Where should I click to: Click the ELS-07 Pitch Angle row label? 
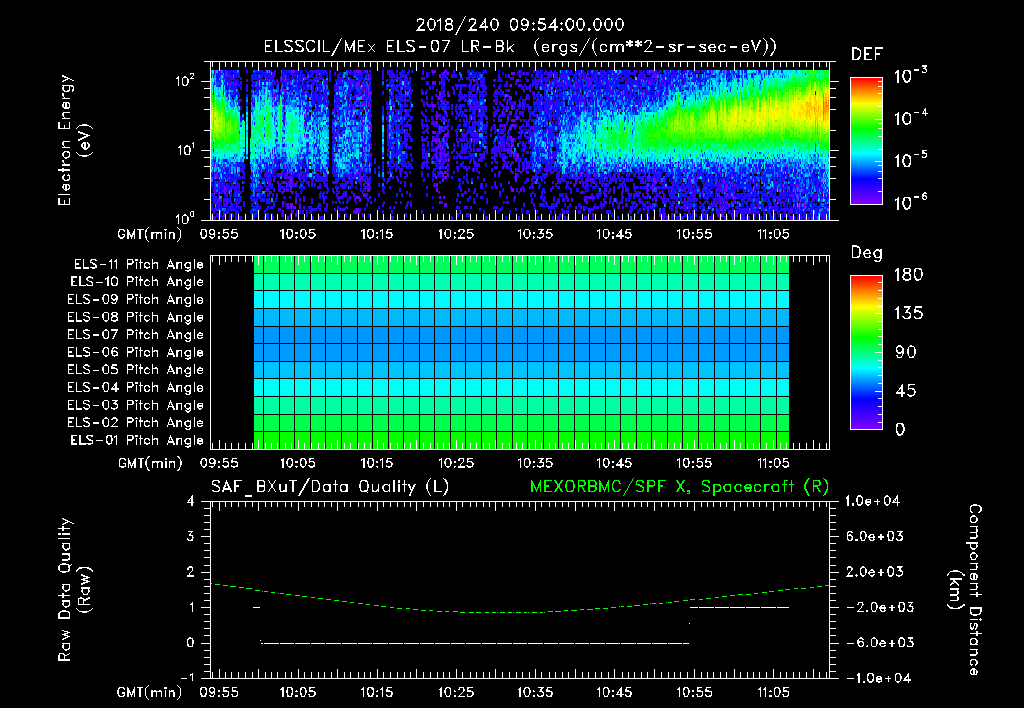(x=135, y=334)
